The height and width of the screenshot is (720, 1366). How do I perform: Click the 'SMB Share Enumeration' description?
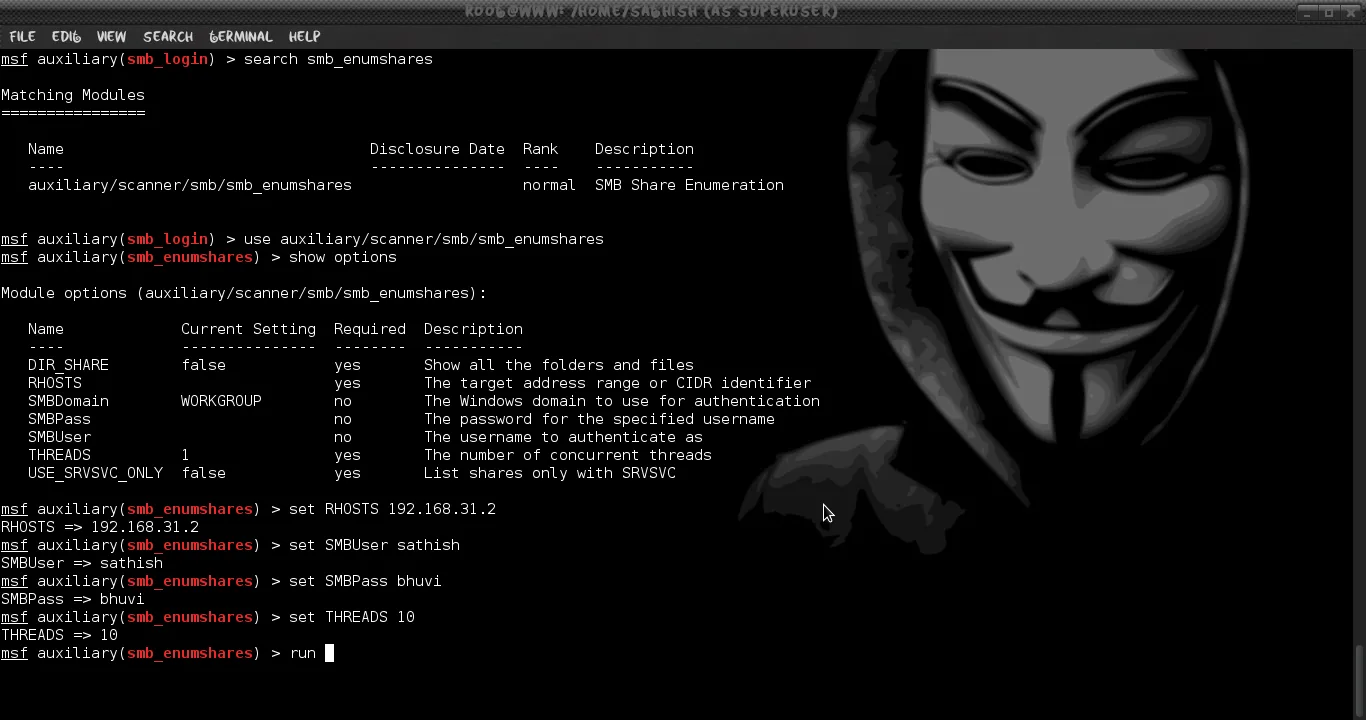coord(689,185)
